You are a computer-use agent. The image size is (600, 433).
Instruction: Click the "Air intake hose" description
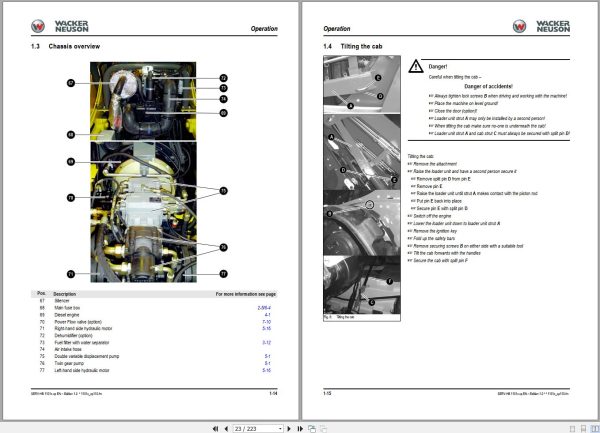point(68,349)
